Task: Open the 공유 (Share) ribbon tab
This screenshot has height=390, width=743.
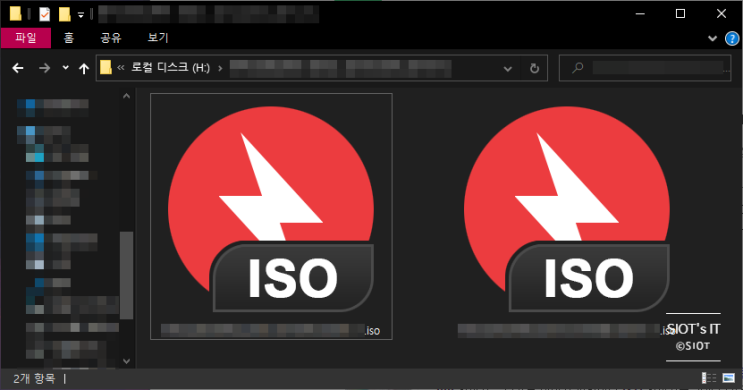Action: coord(110,38)
